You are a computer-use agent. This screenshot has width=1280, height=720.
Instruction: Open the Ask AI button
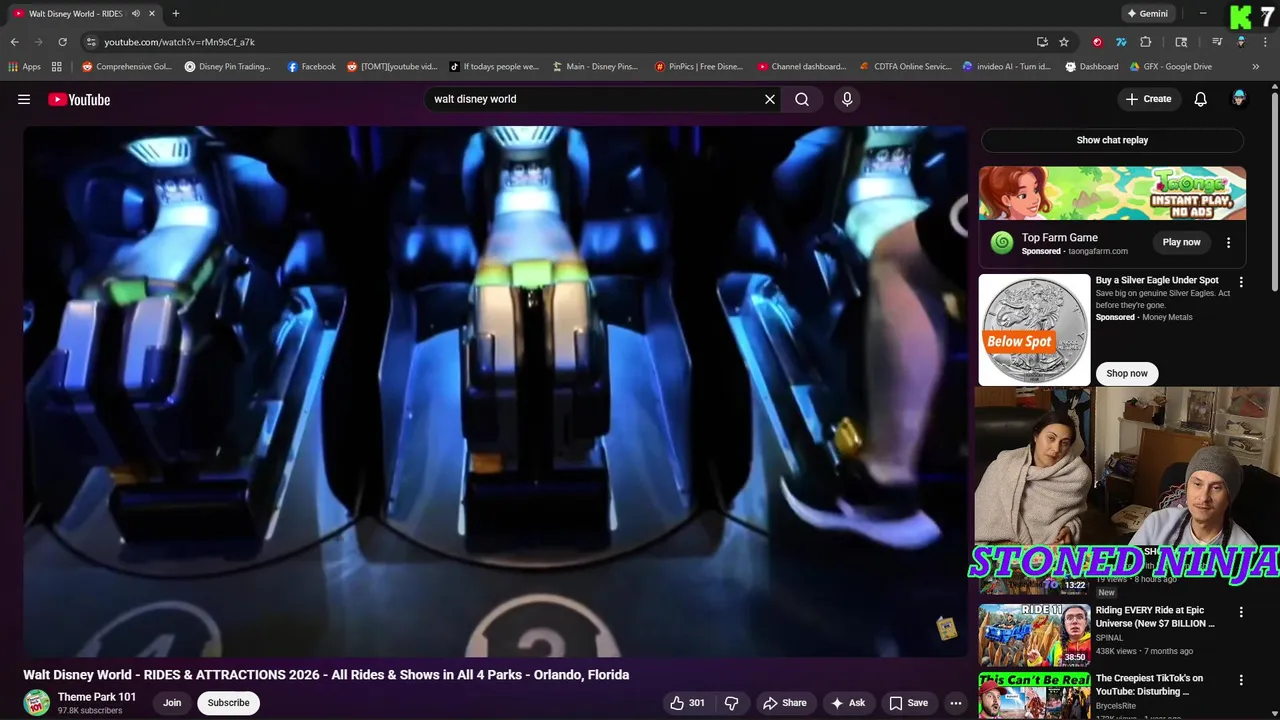[x=848, y=703]
